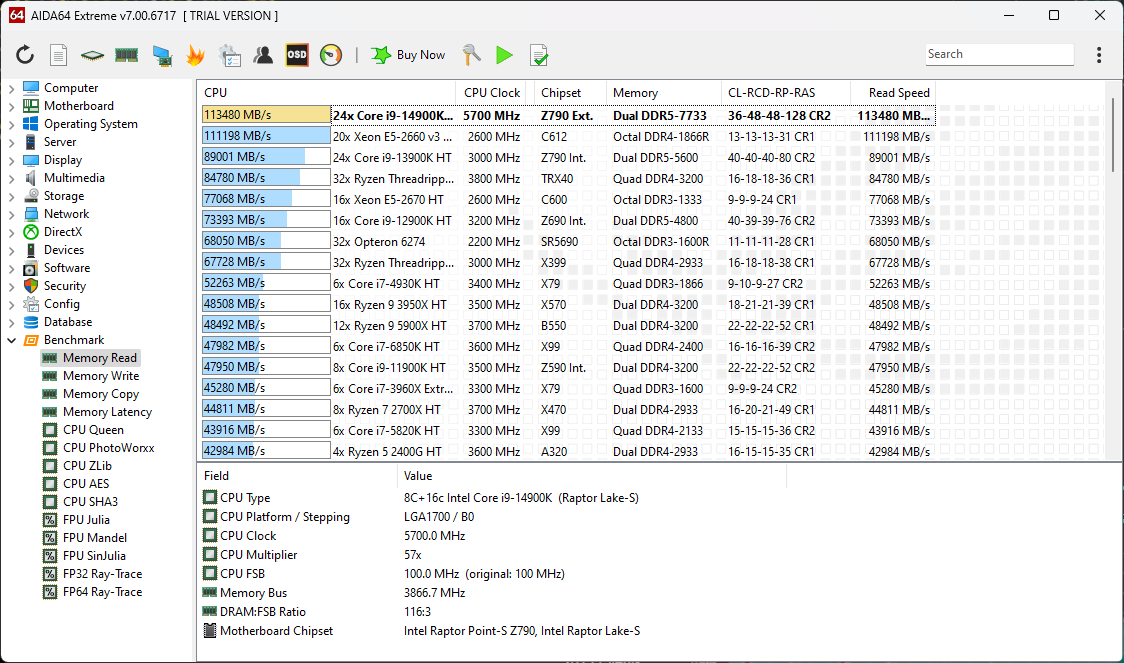Select the Multimedia category in sidebar
The image size is (1124, 663).
tap(75, 178)
